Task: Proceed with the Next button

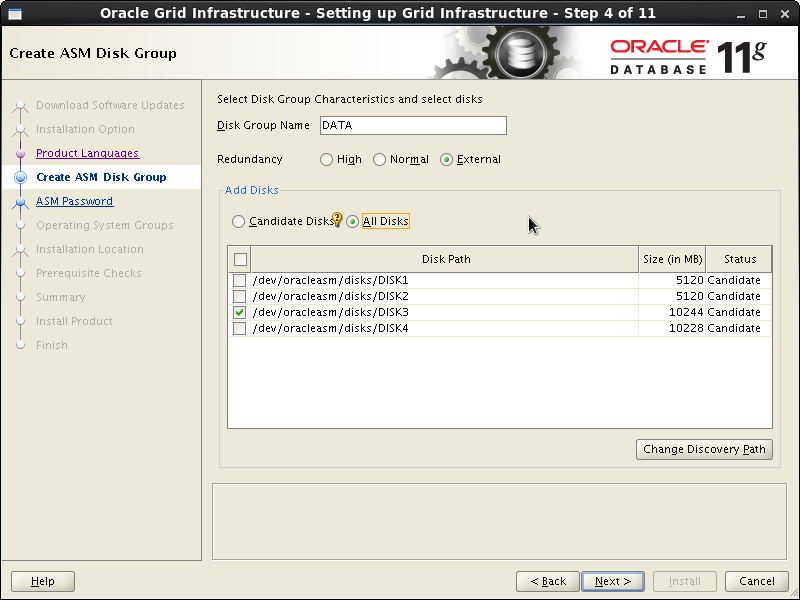Action: point(613,581)
